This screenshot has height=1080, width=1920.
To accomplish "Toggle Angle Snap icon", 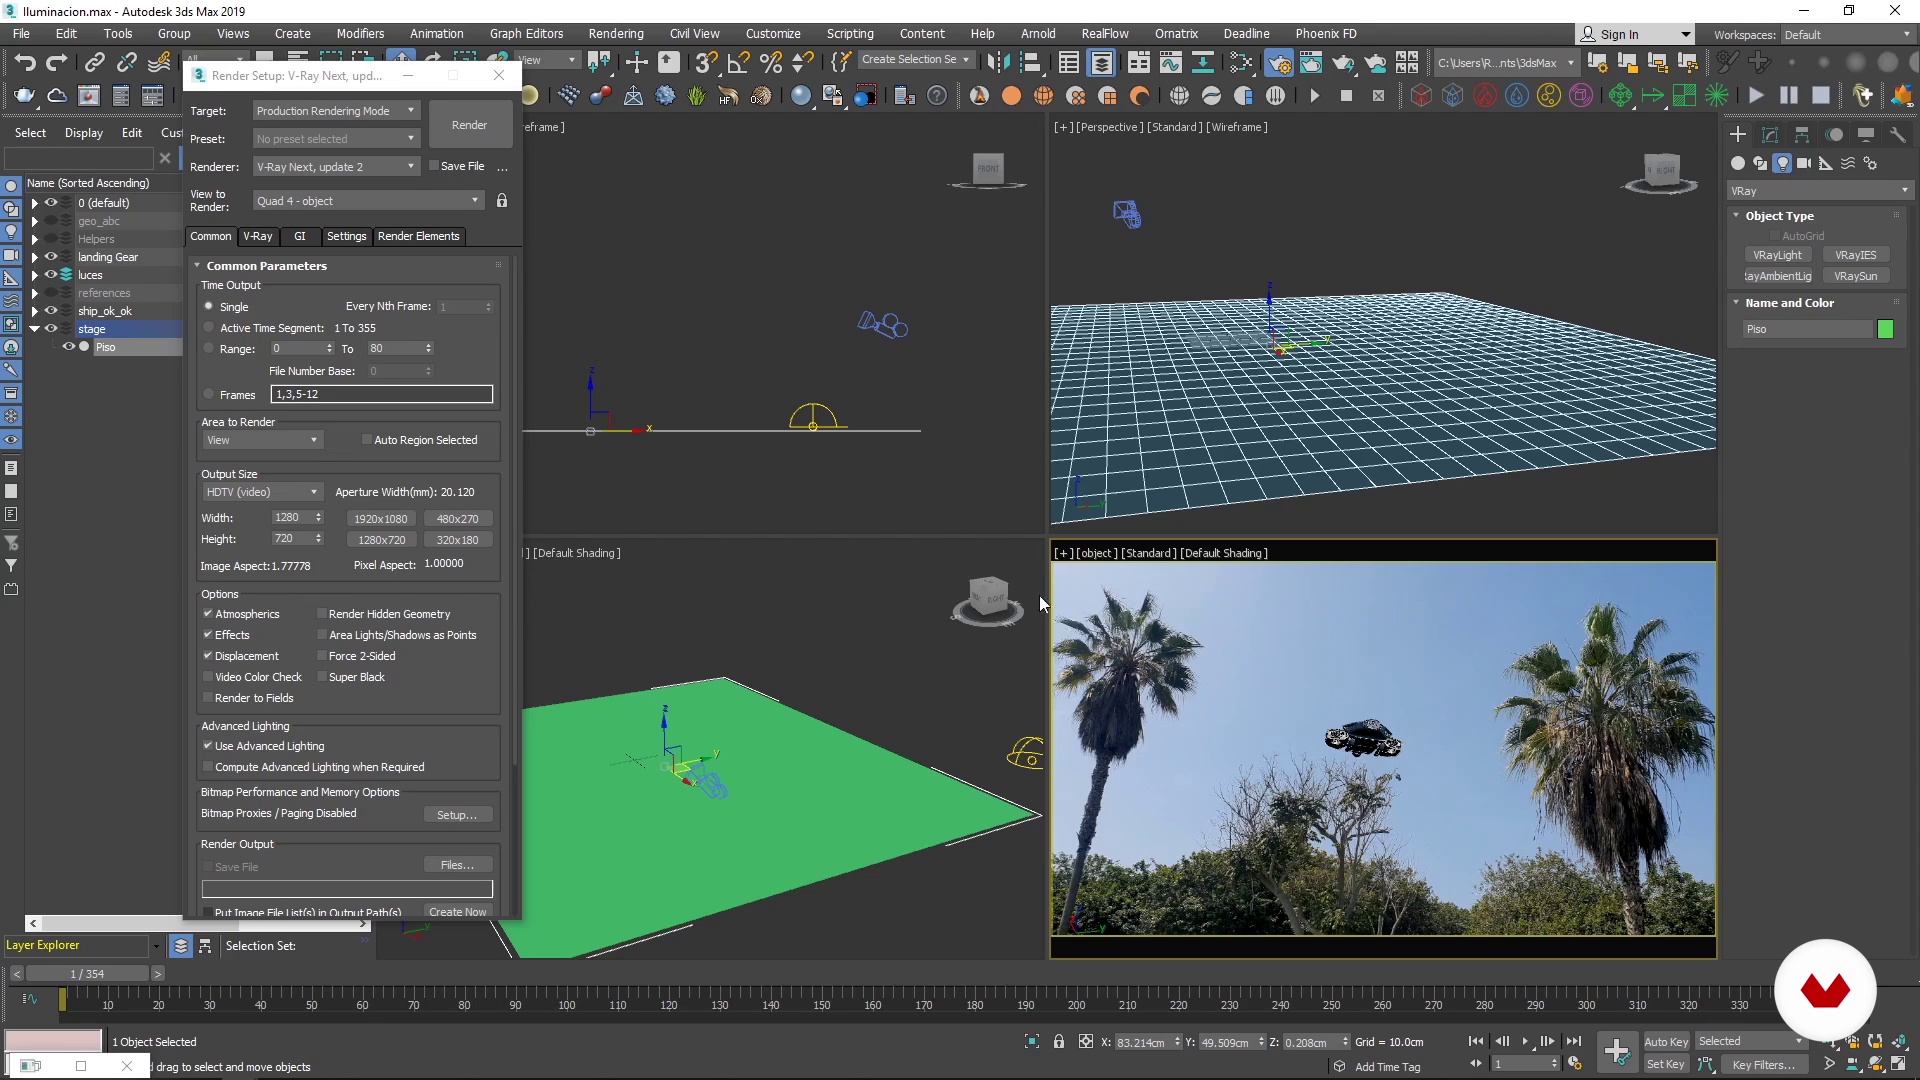I will pos(738,63).
